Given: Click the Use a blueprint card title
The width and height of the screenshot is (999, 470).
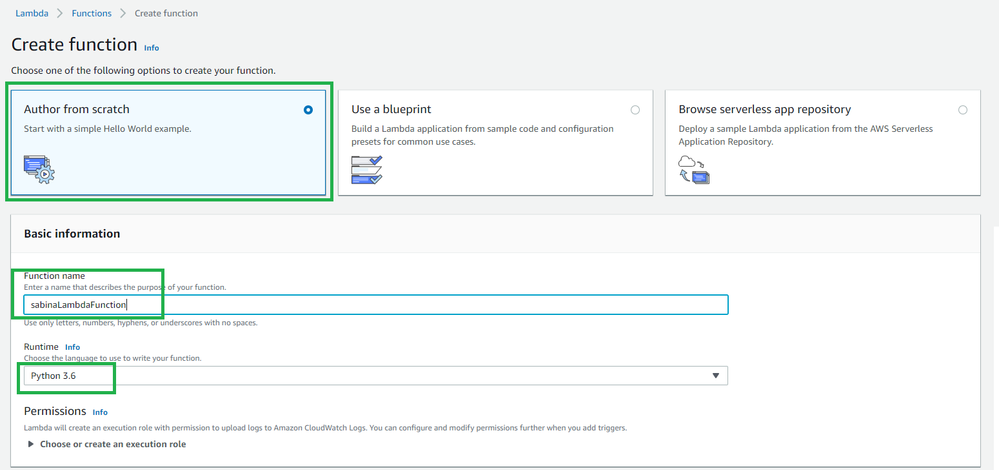Looking at the screenshot, I should (x=391, y=109).
